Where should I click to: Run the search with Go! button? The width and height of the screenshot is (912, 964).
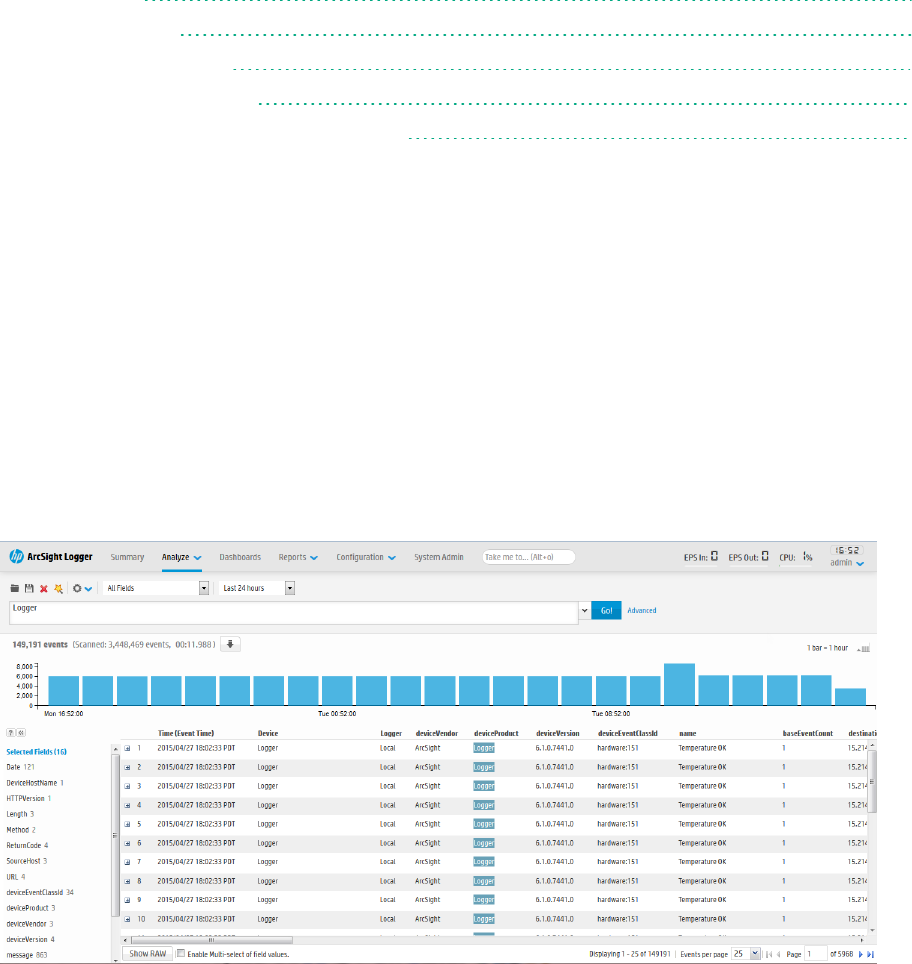tap(606, 610)
